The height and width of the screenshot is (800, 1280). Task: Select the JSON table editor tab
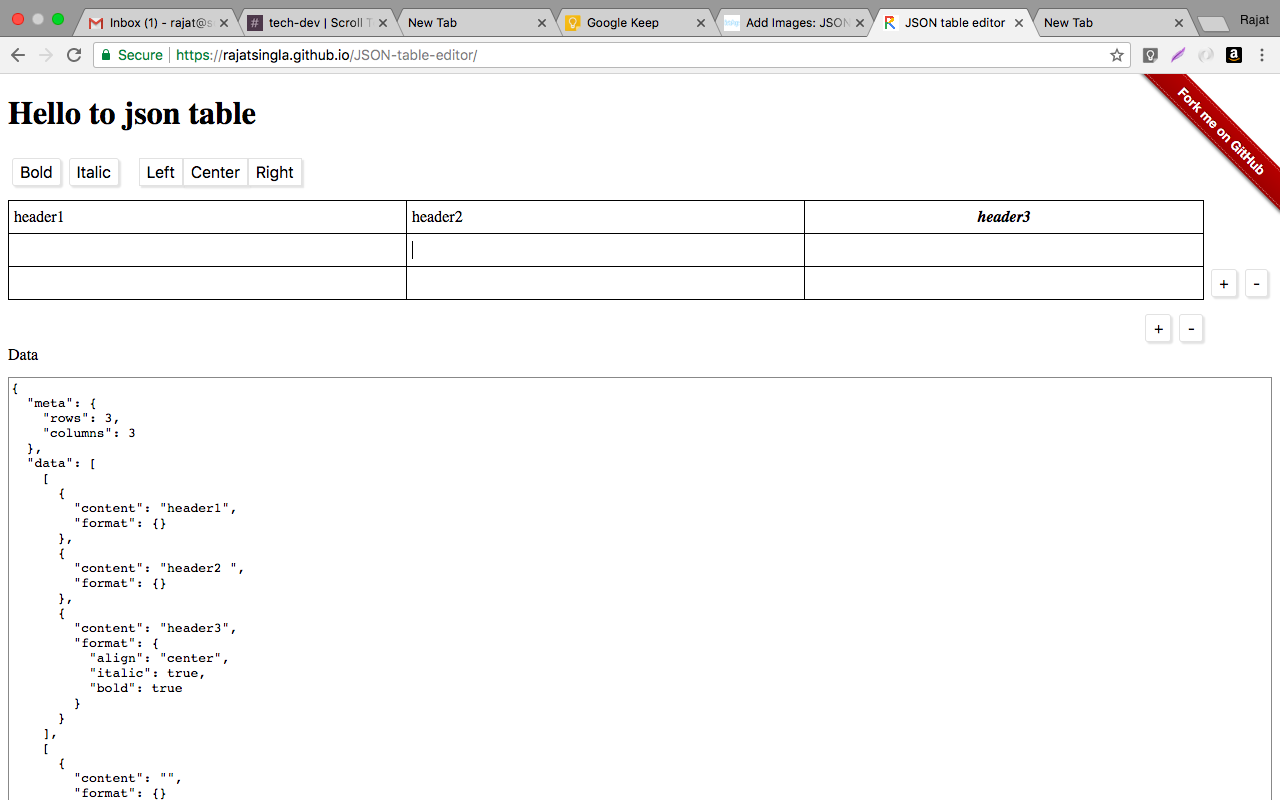click(952, 23)
